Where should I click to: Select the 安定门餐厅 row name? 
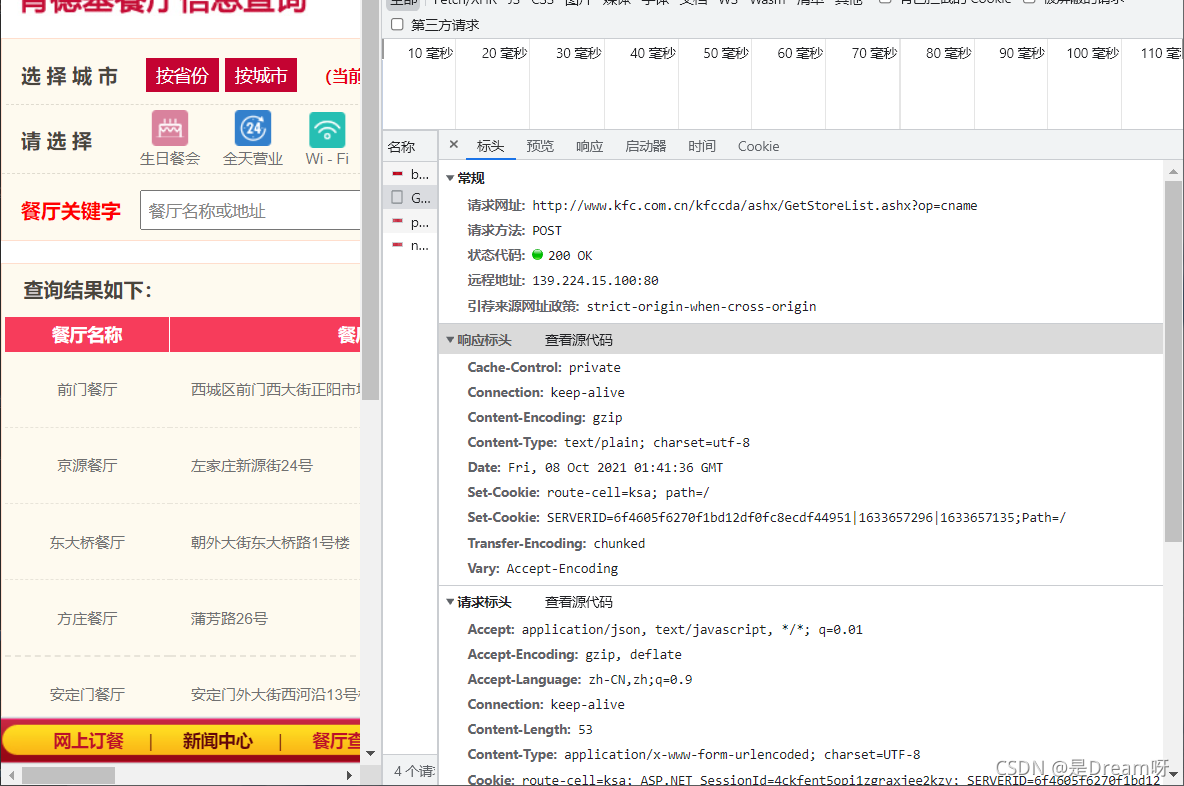87,695
